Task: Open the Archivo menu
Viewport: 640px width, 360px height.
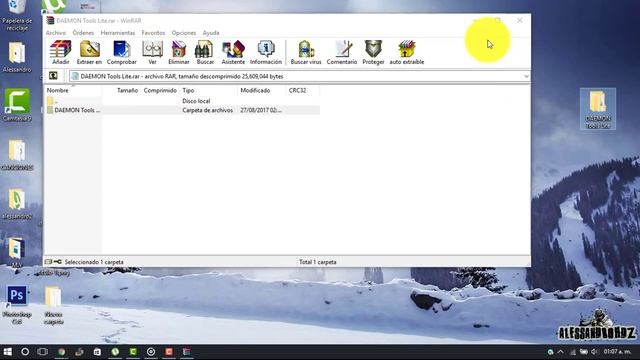Action: click(x=56, y=33)
